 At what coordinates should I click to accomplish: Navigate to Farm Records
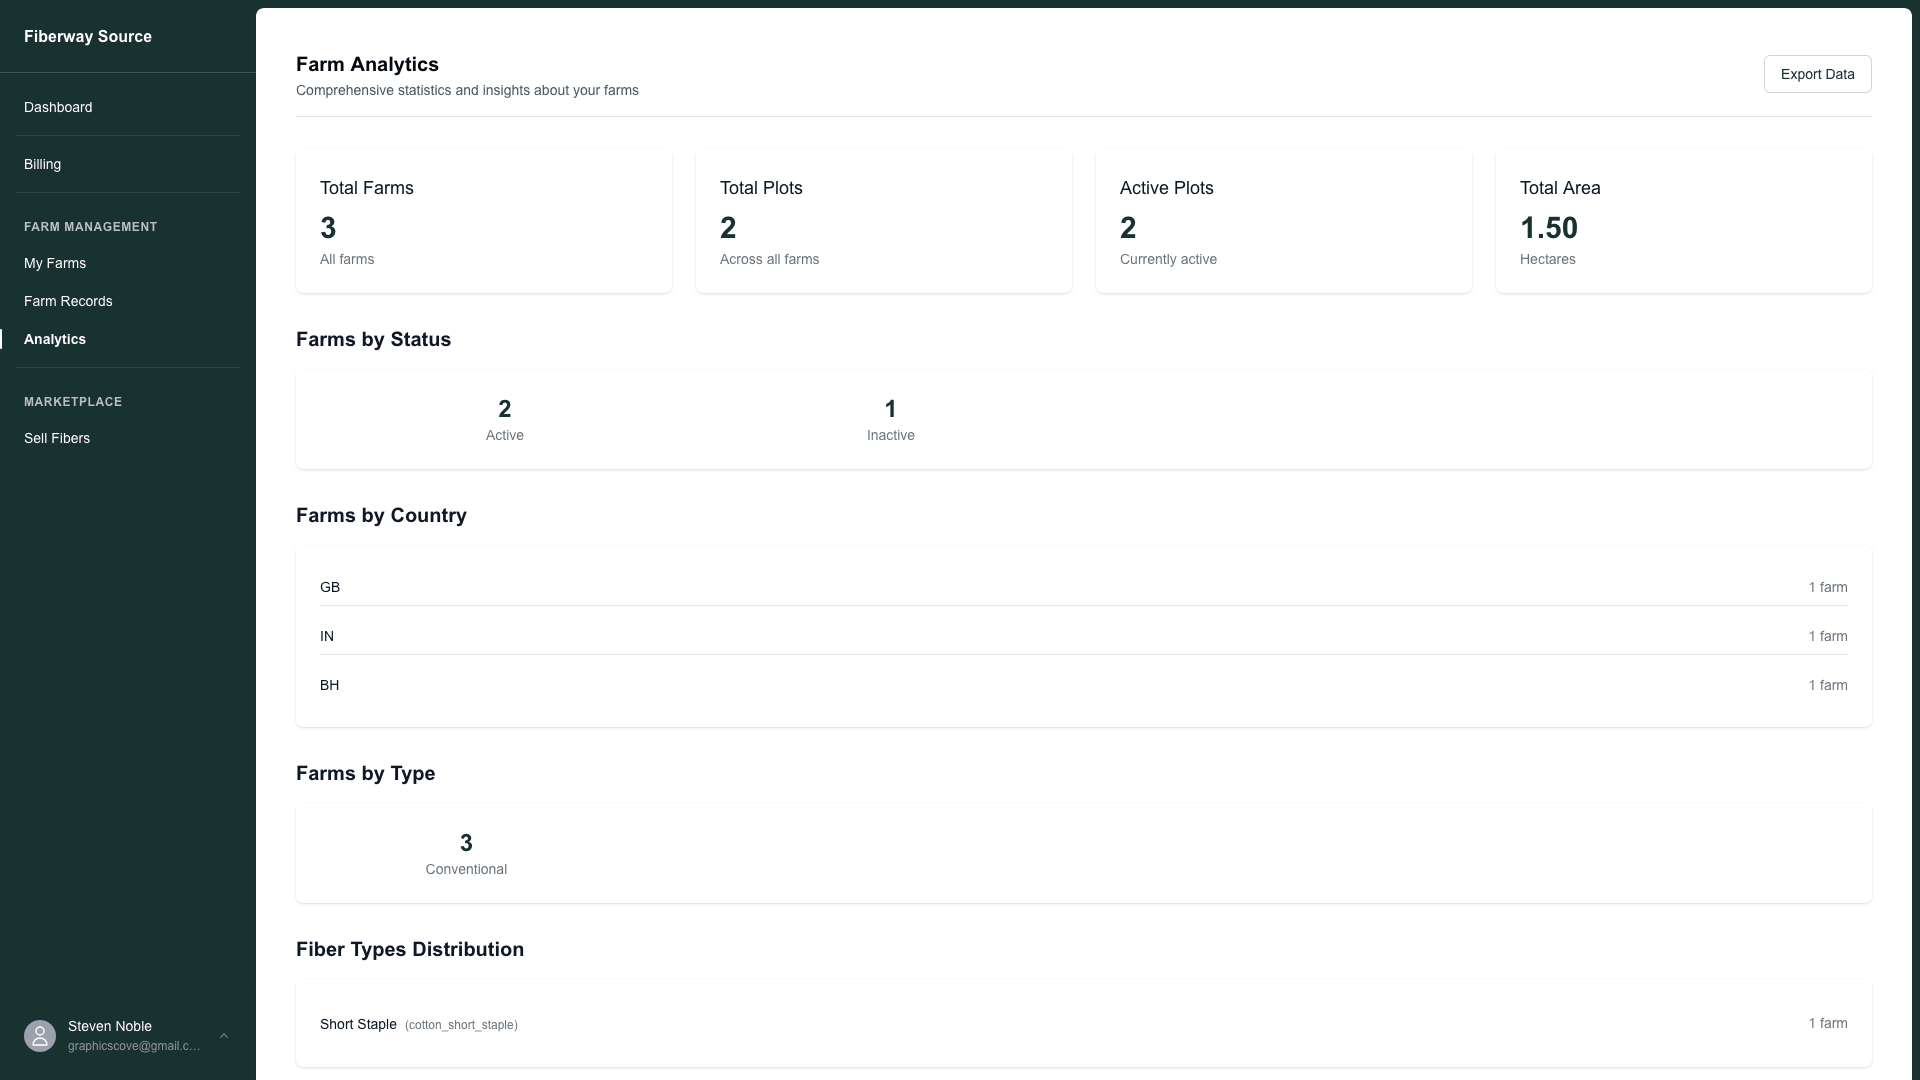[68, 301]
